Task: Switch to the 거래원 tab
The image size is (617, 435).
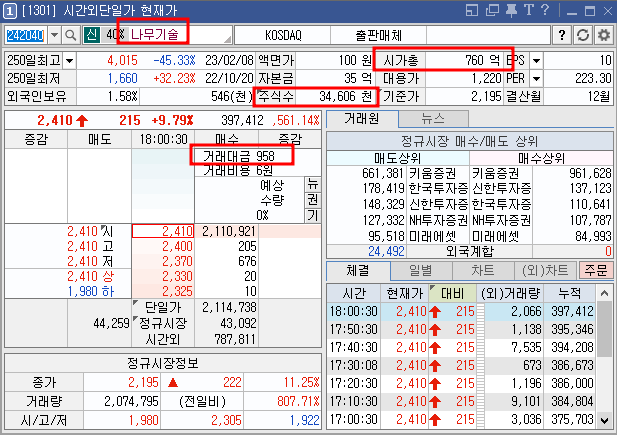Action: click(x=362, y=118)
